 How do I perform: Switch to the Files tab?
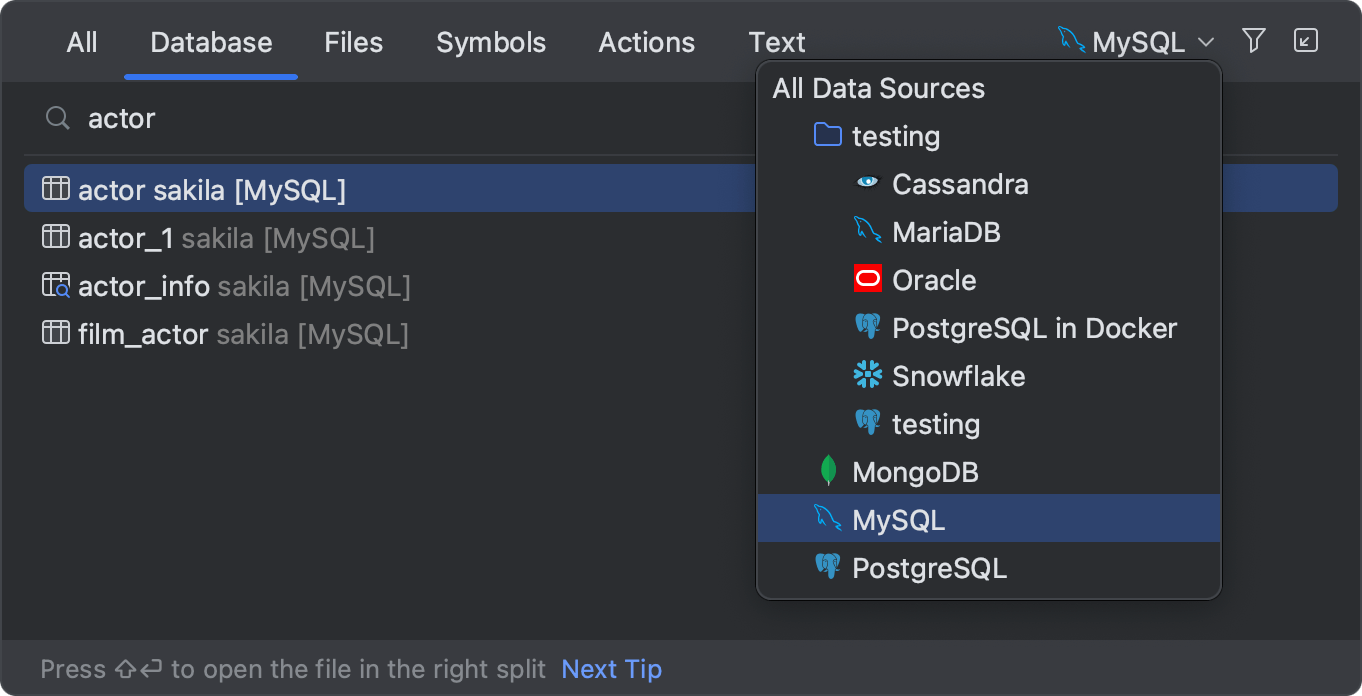tap(353, 42)
